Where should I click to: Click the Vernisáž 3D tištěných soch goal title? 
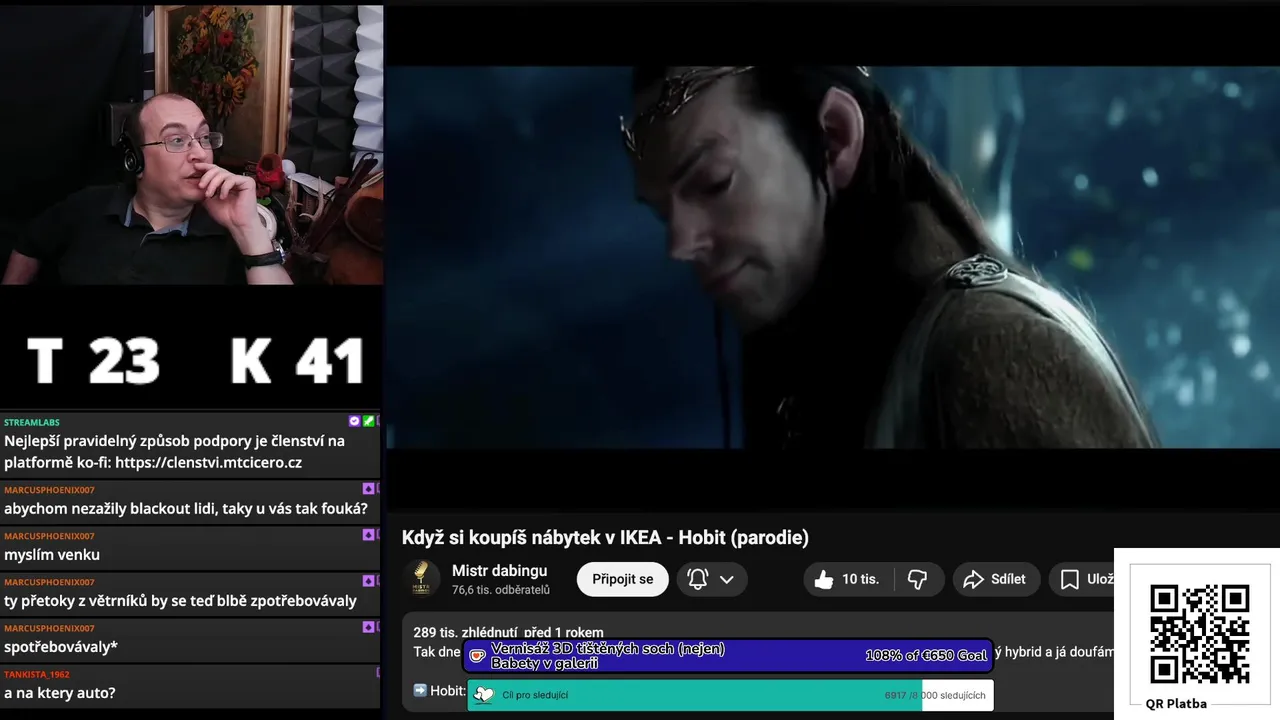[x=608, y=656]
